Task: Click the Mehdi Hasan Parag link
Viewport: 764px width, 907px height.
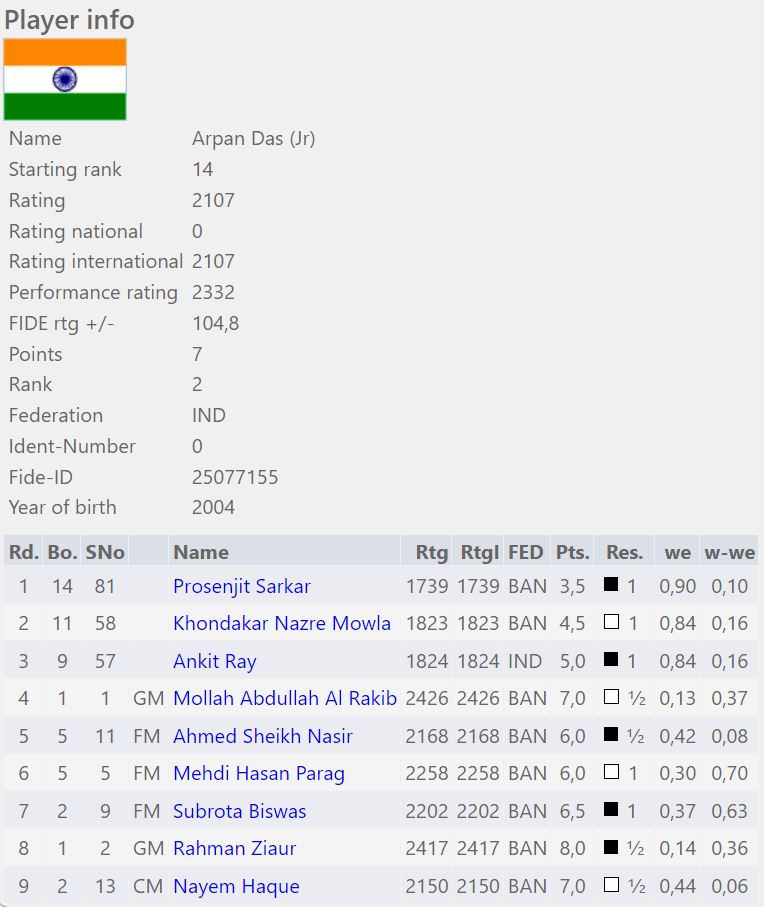Action: click(258, 773)
